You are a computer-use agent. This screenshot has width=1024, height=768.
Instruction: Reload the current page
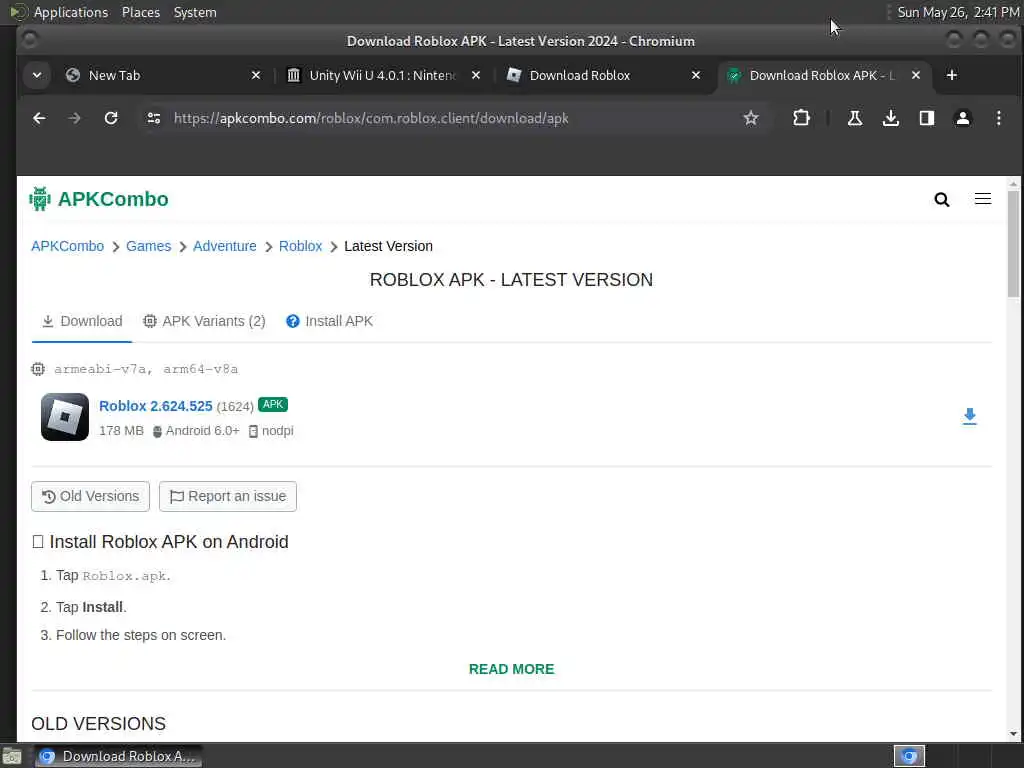[x=111, y=118]
